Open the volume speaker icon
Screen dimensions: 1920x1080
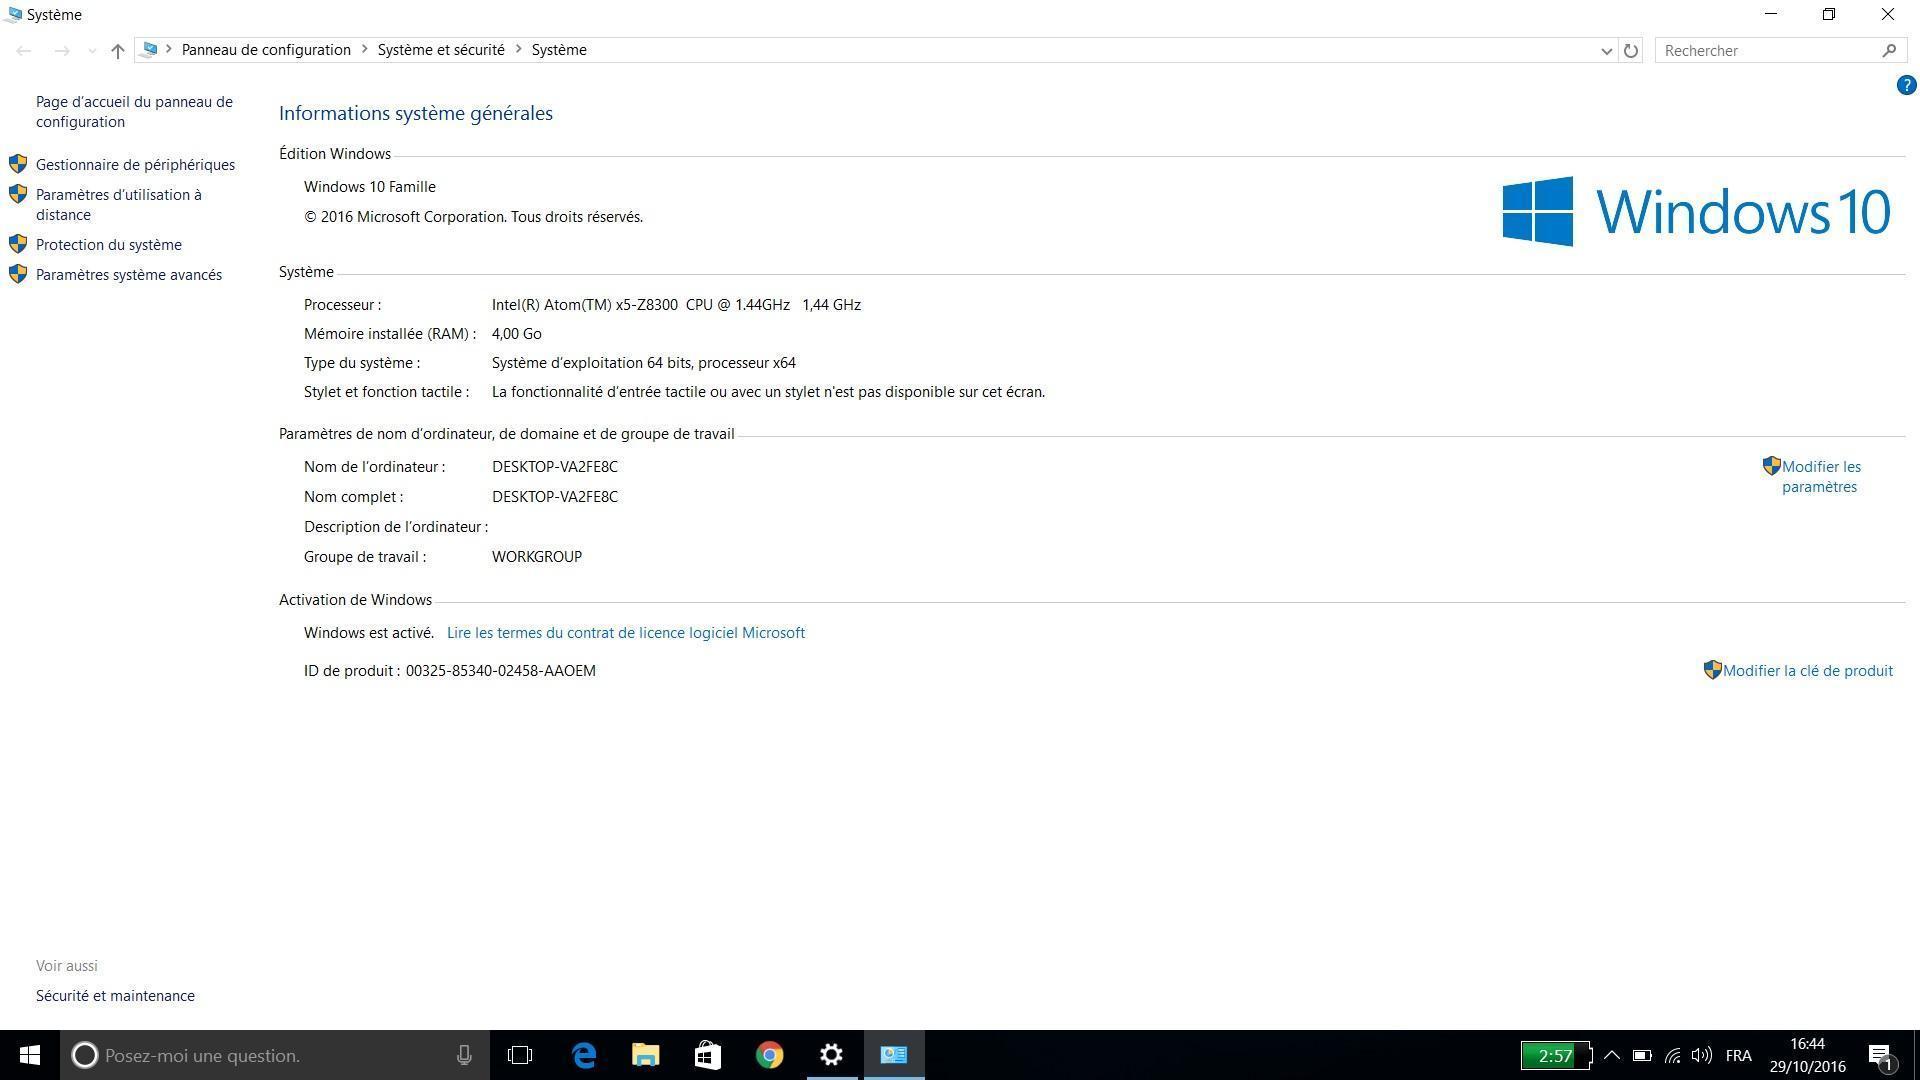click(x=1701, y=1055)
